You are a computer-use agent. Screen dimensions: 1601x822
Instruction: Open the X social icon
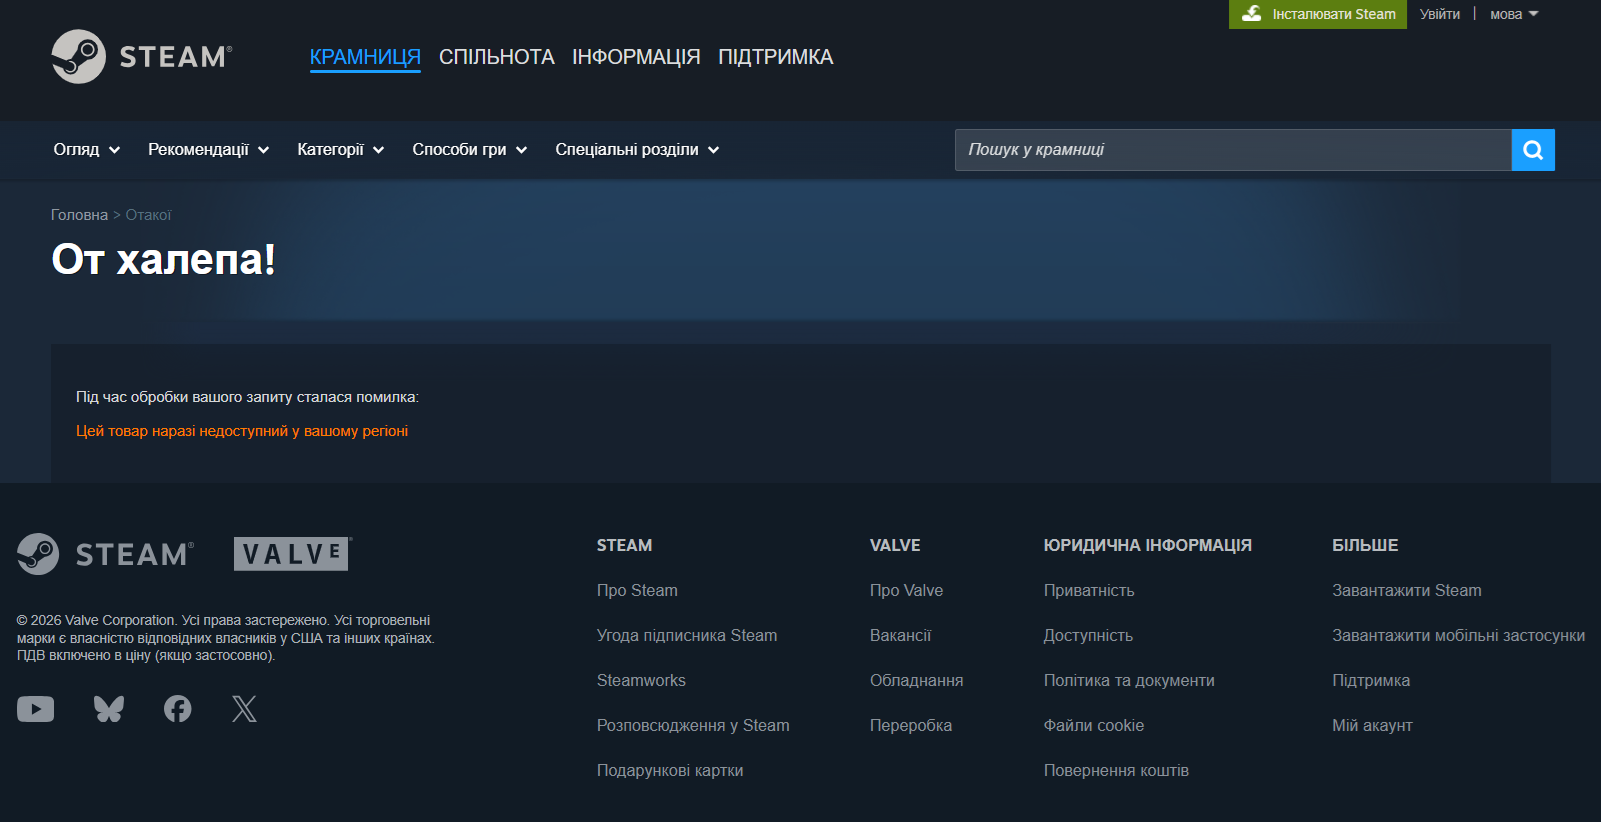point(245,709)
